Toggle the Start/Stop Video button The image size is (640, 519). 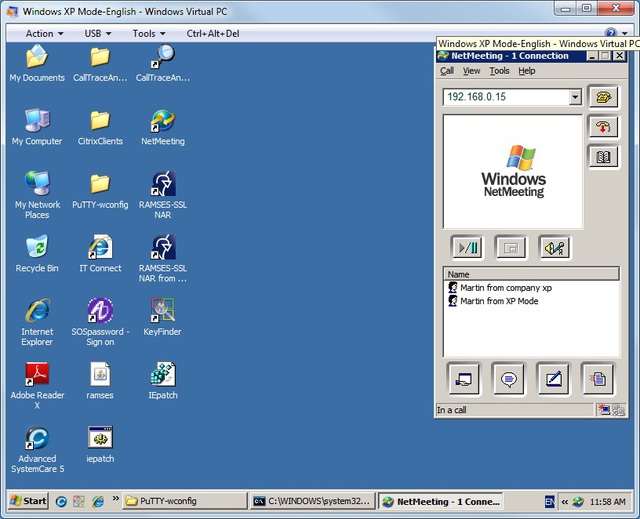468,247
